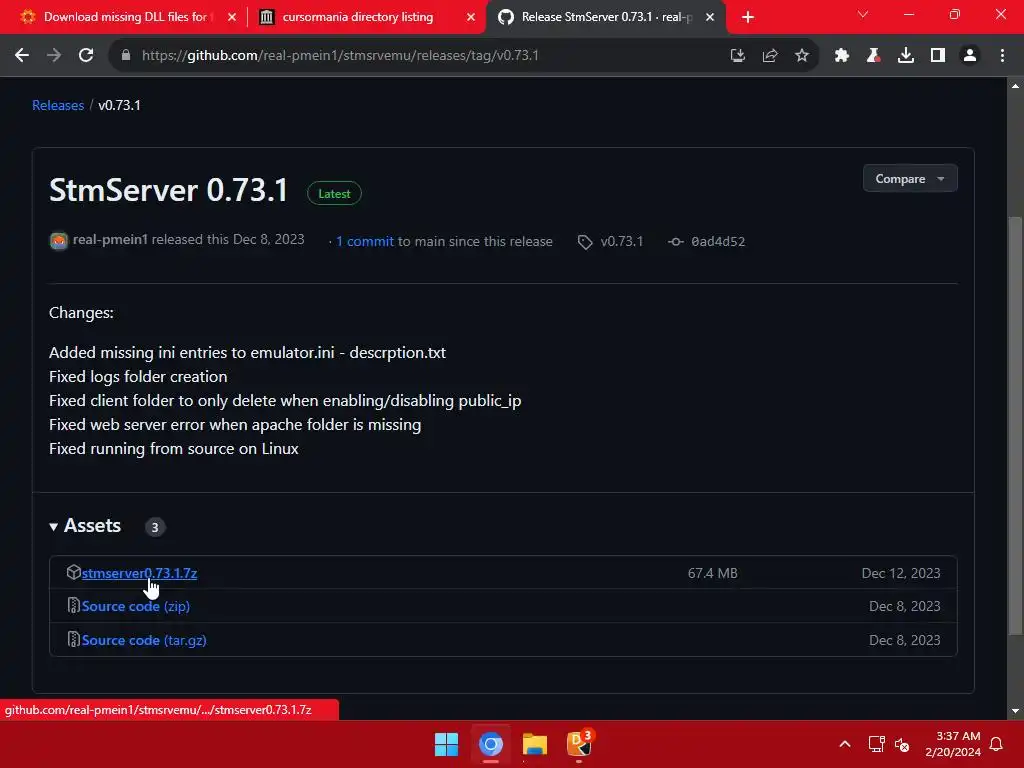This screenshot has height=768, width=1024.
Task: Click the muted volume tray icon
Action: (902, 744)
